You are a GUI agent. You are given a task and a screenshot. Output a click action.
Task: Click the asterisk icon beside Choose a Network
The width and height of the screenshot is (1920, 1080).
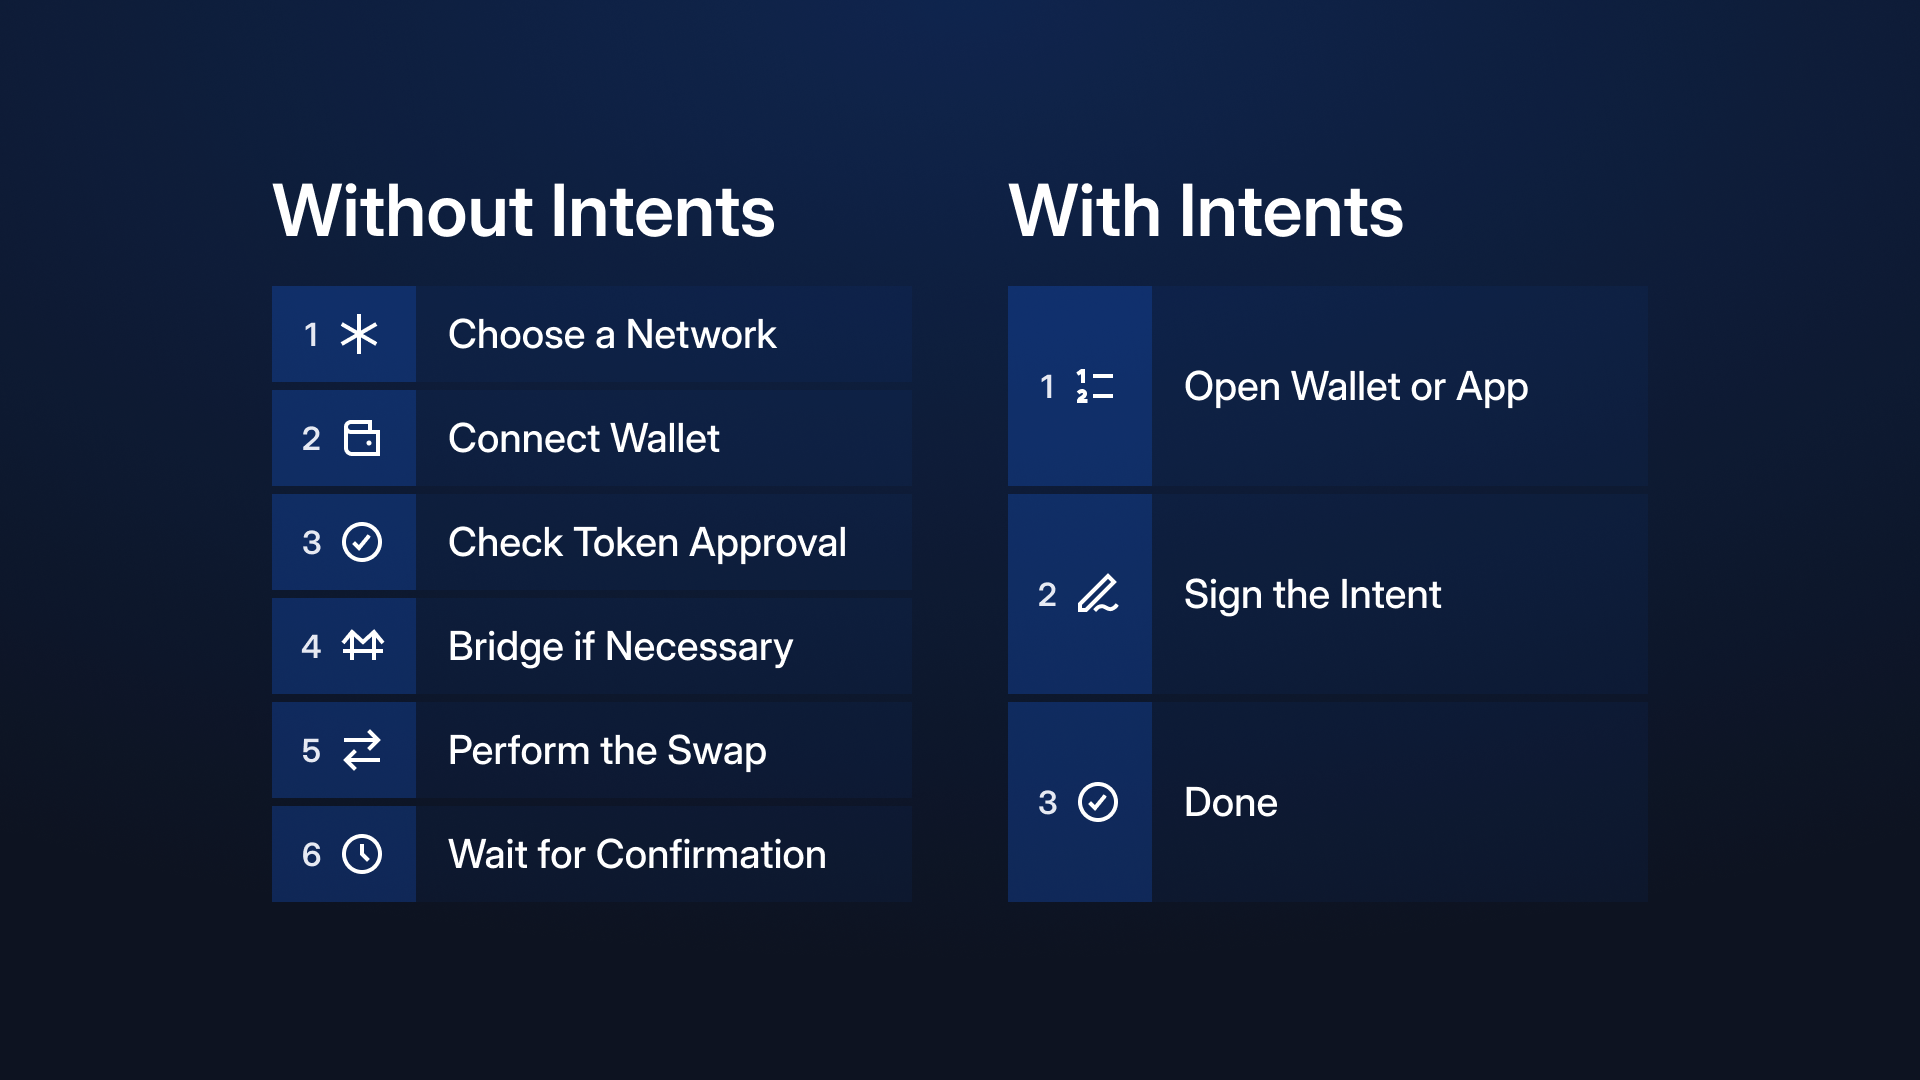[x=359, y=334]
